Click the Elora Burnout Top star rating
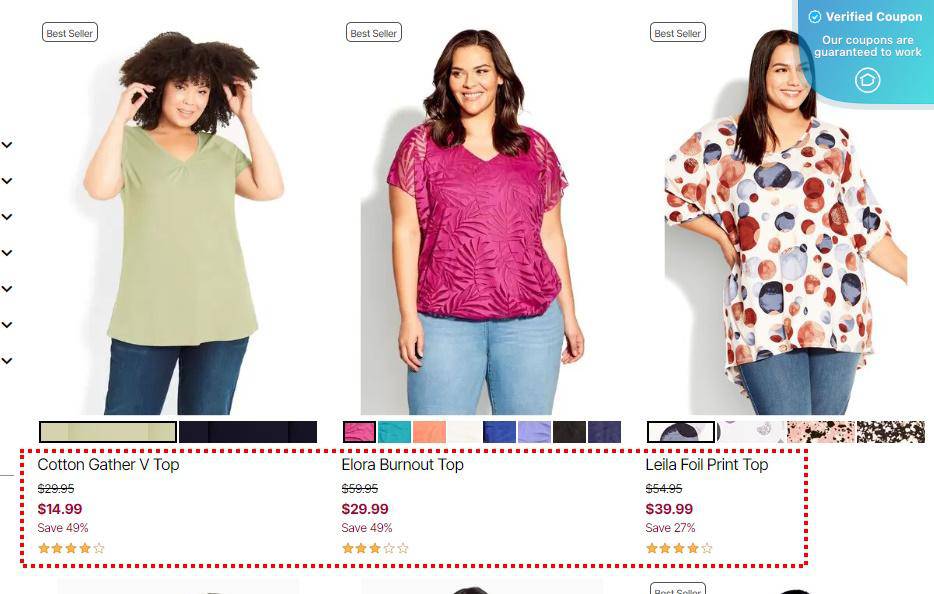 375,548
